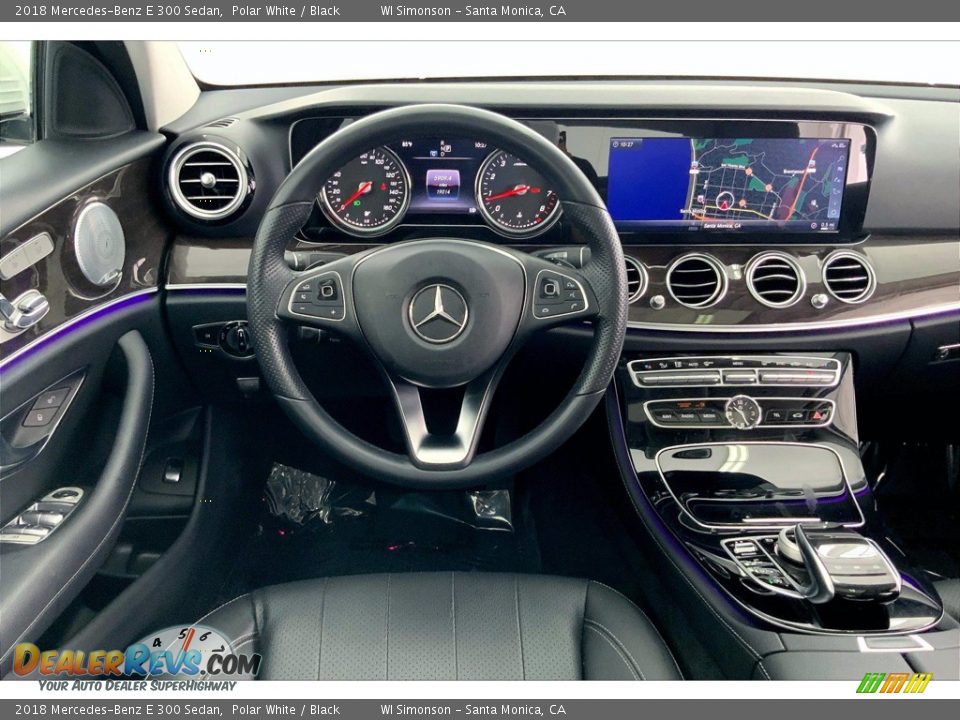Click the red hazard warning button

coord(818,415)
